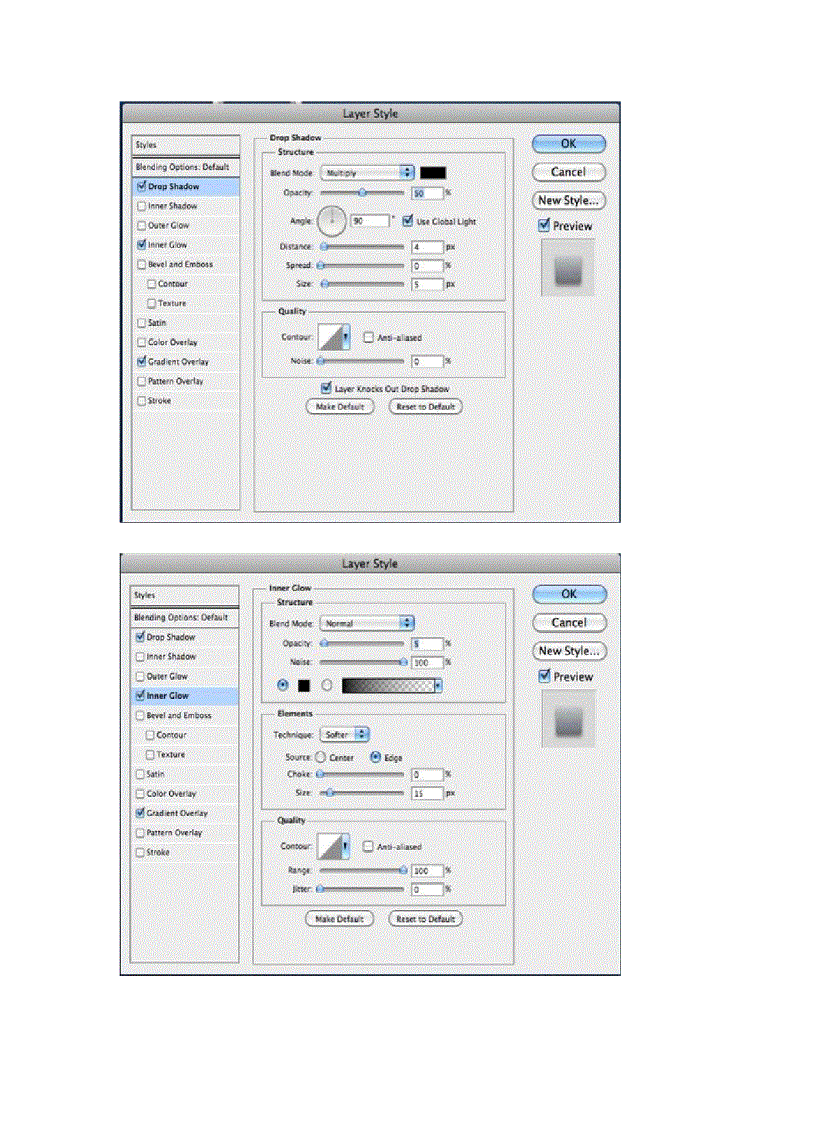The width and height of the screenshot is (816, 1123).
Task: Click the Inner Glow Size field showing 15
Action: pos(426,792)
